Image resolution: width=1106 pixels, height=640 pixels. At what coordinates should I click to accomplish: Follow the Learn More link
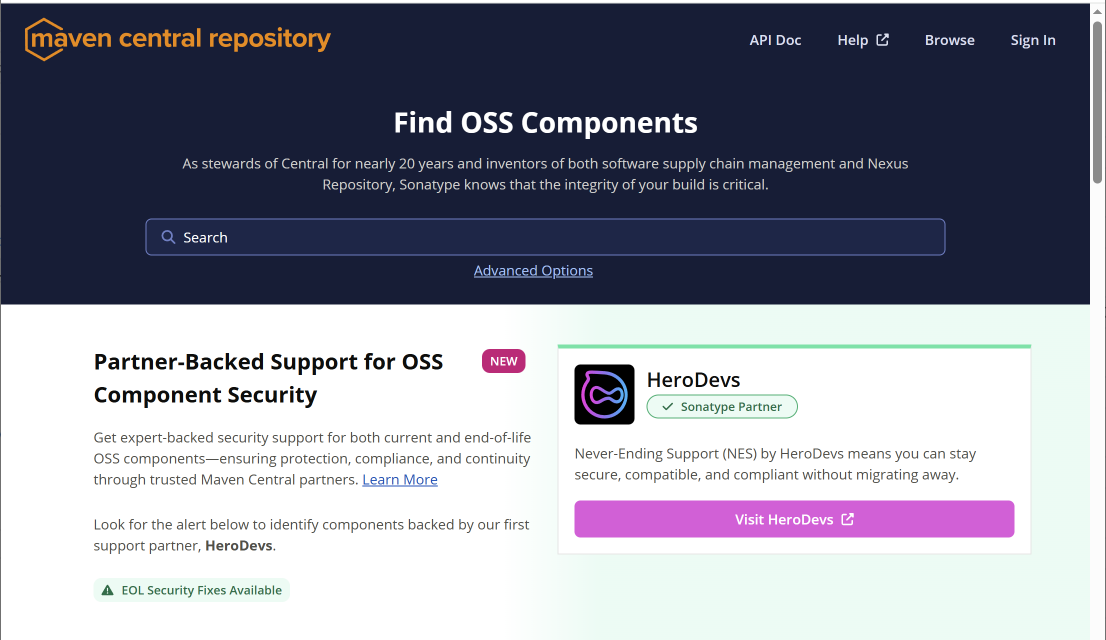click(x=400, y=480)
